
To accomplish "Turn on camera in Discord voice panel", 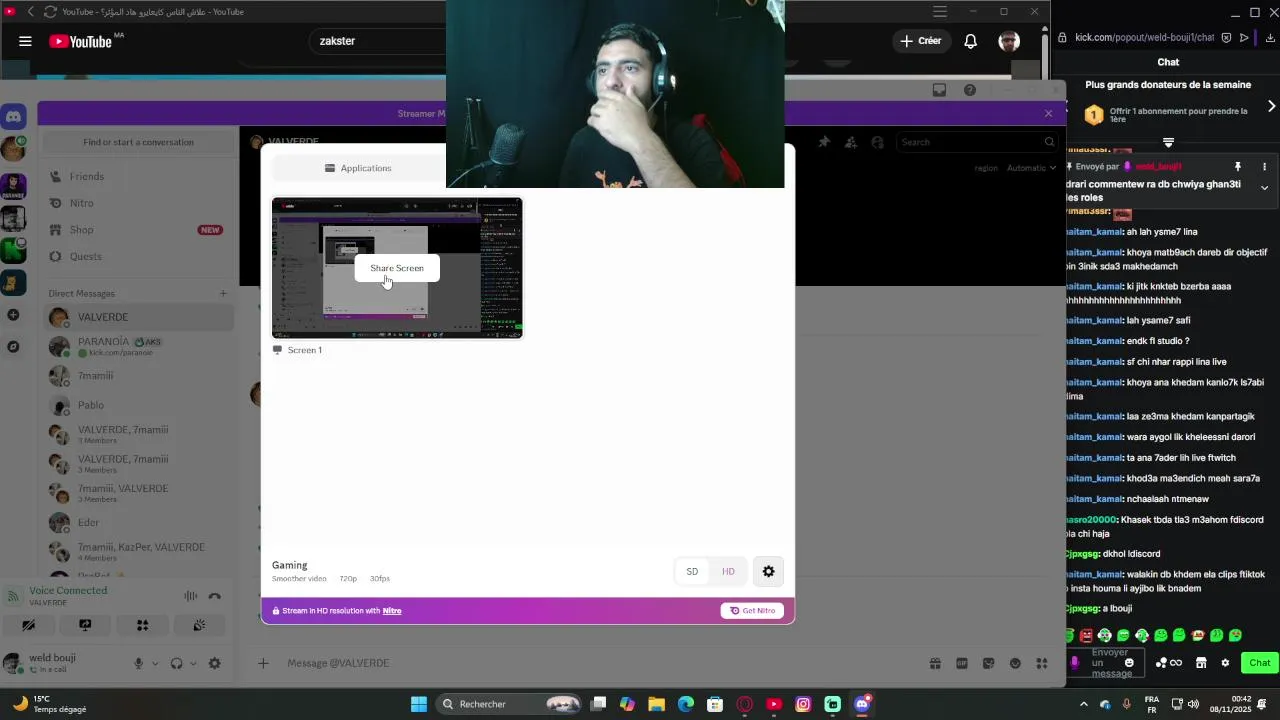I will 29,625.
